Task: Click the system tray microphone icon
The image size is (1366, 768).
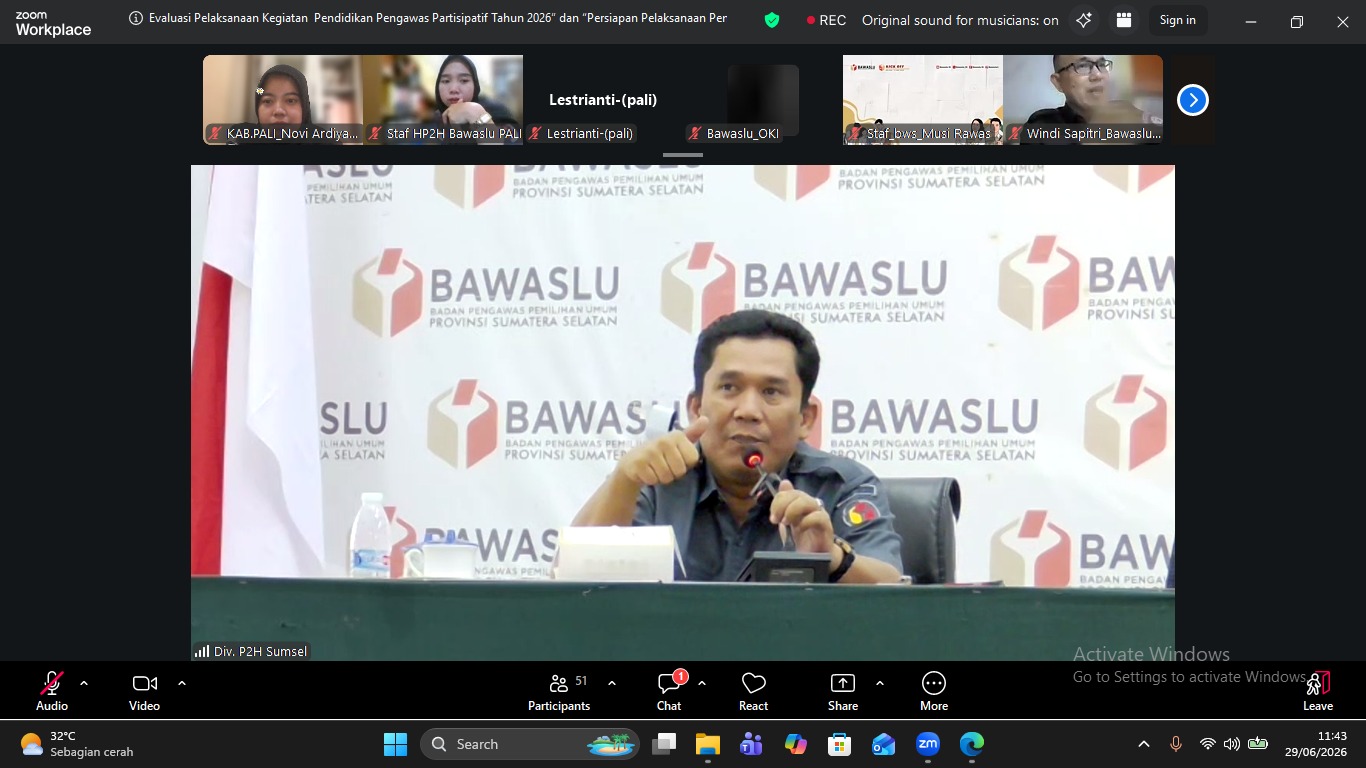Action: tap(1176, 744)
